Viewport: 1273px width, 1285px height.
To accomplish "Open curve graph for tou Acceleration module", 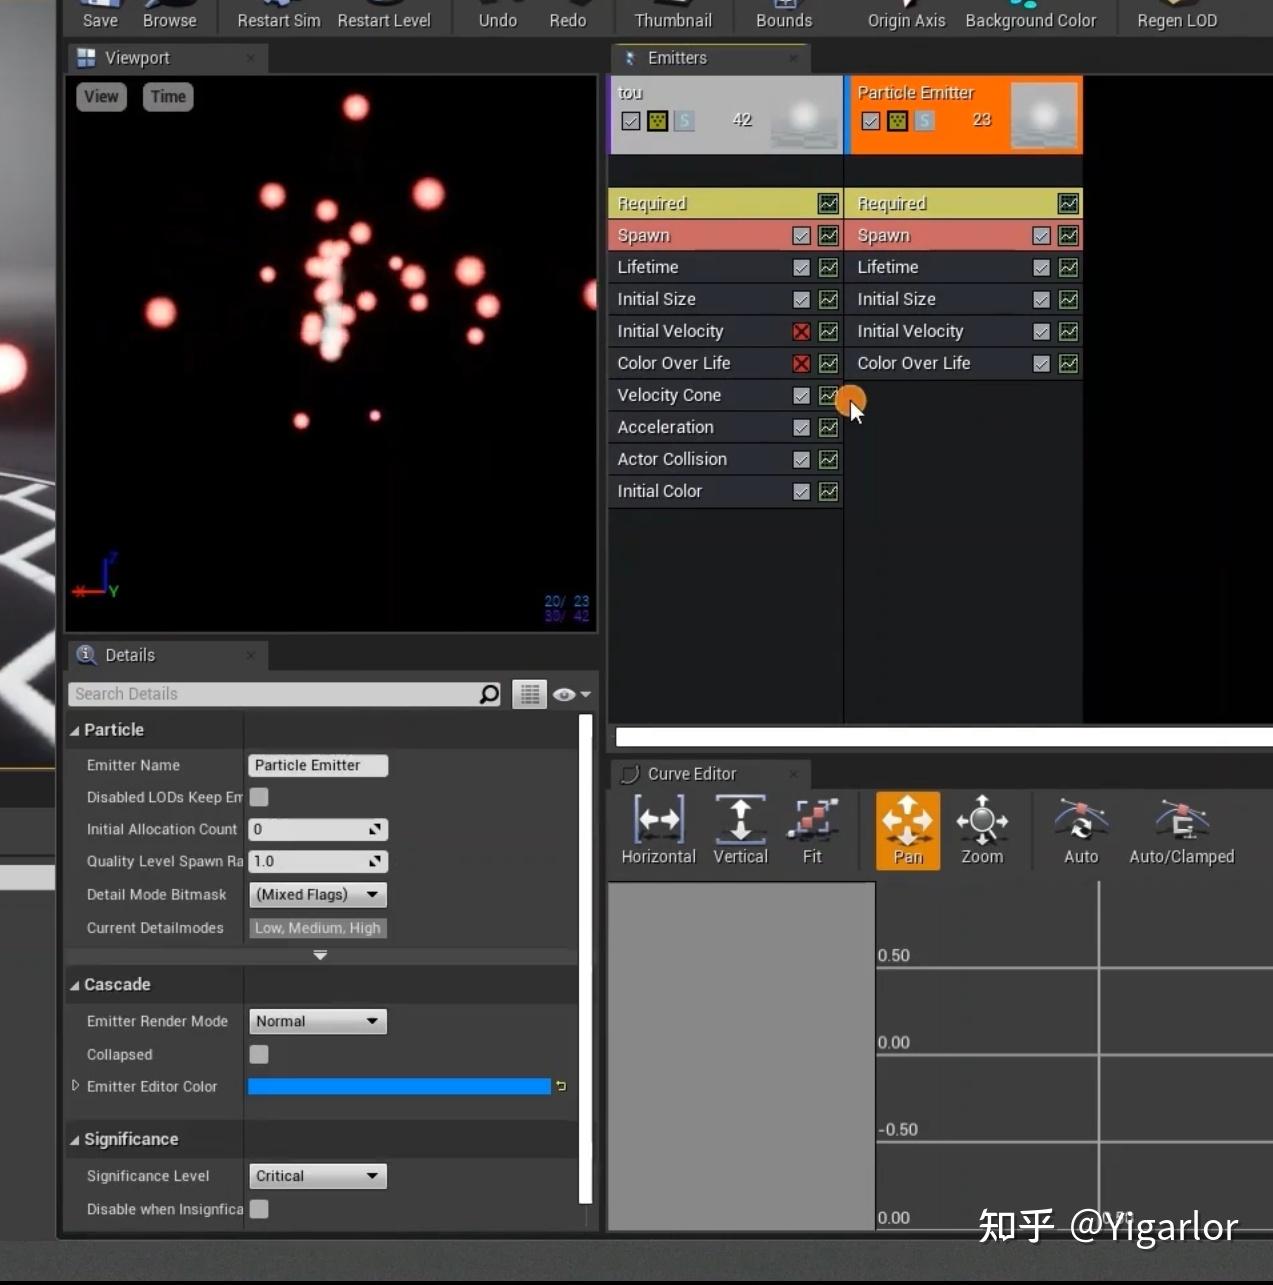I will click(x=829, y=428).
